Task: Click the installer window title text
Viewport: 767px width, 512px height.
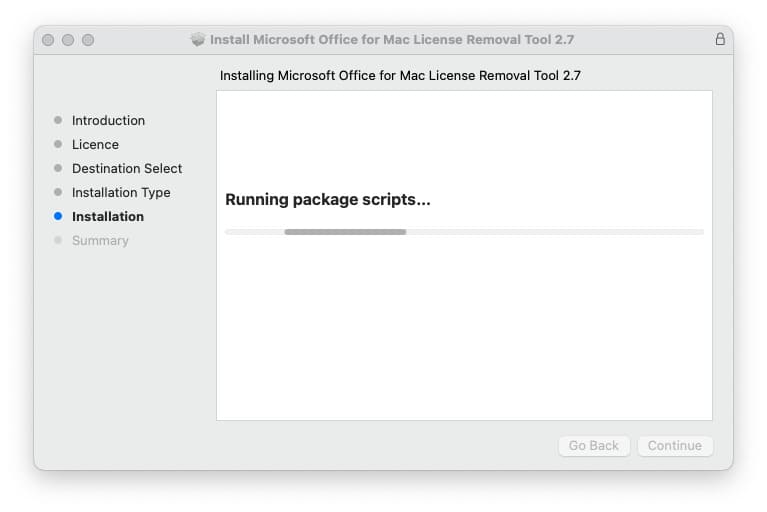Action: tap(392, 40)
